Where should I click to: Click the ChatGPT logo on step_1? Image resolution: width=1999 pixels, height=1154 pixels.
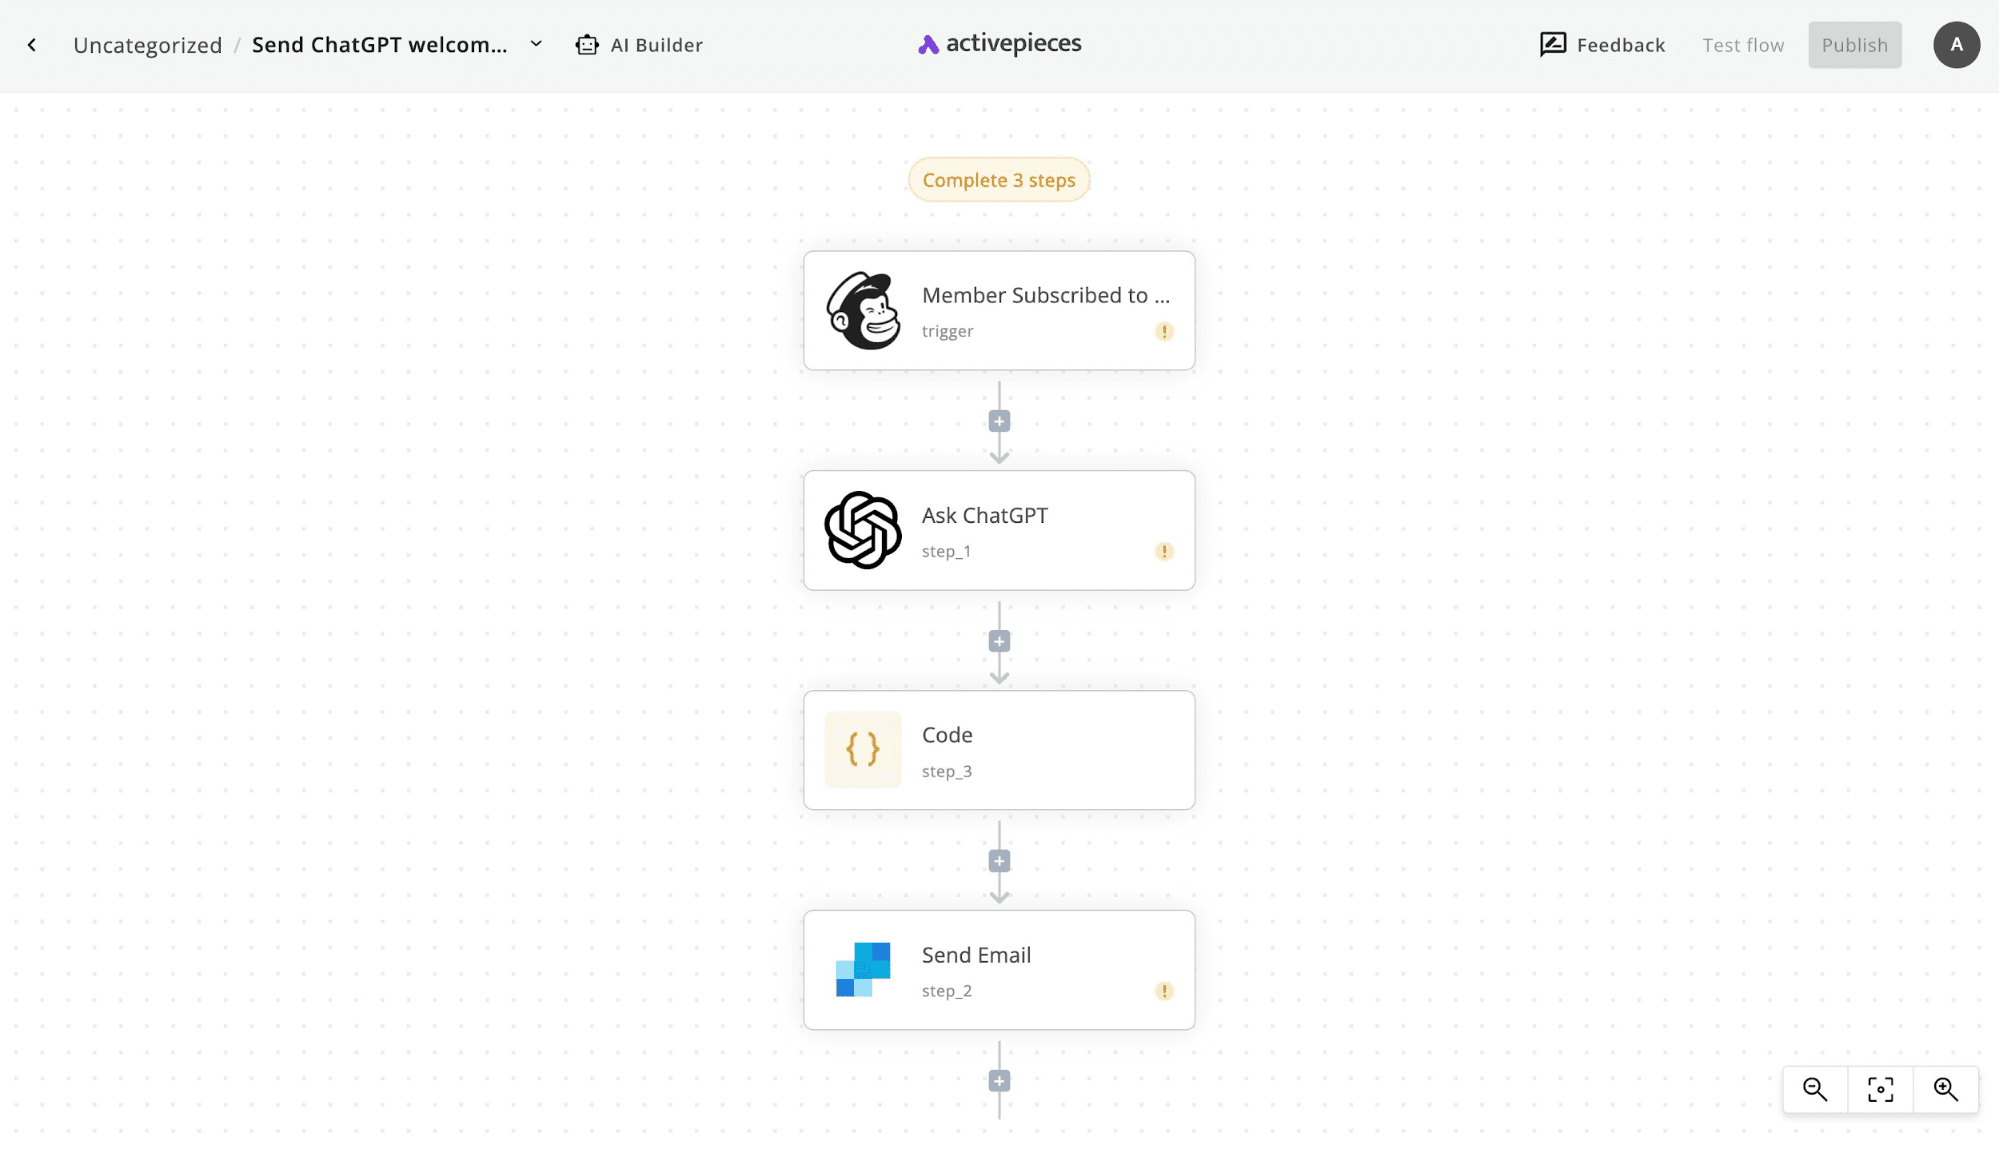click(x=863, y=530)
